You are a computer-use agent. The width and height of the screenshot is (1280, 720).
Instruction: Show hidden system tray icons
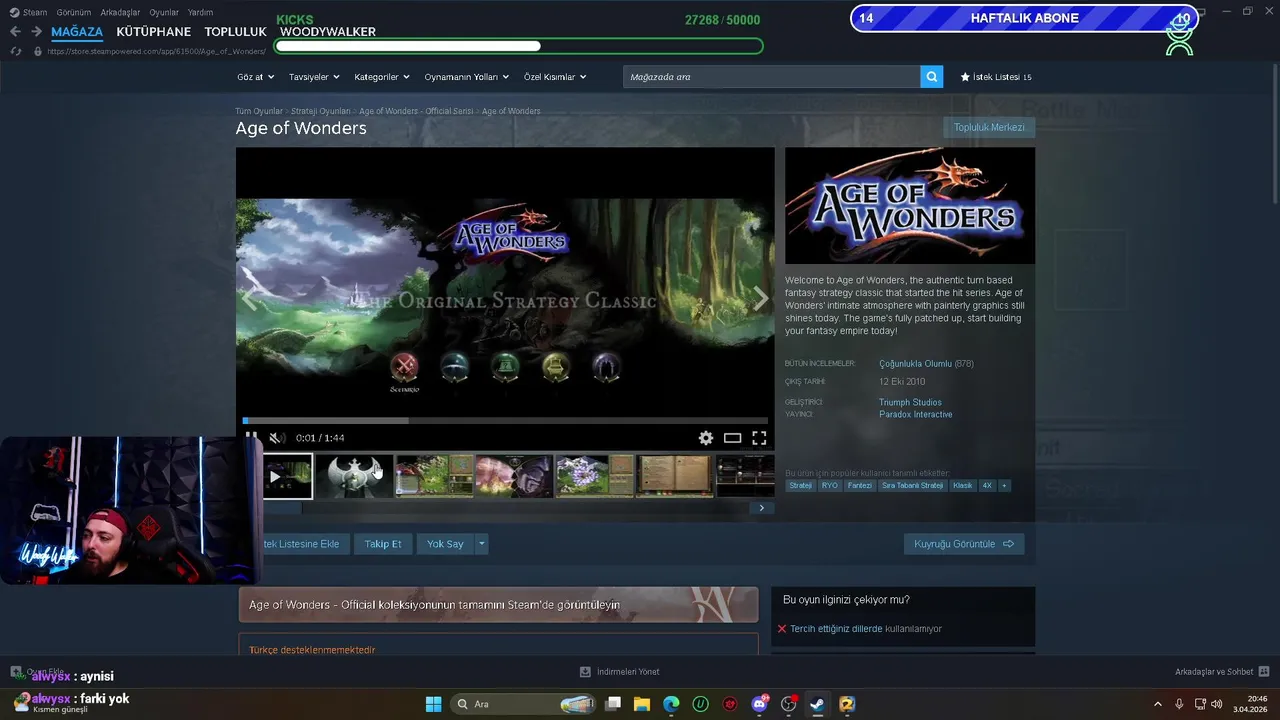(x=1158, y=704)
